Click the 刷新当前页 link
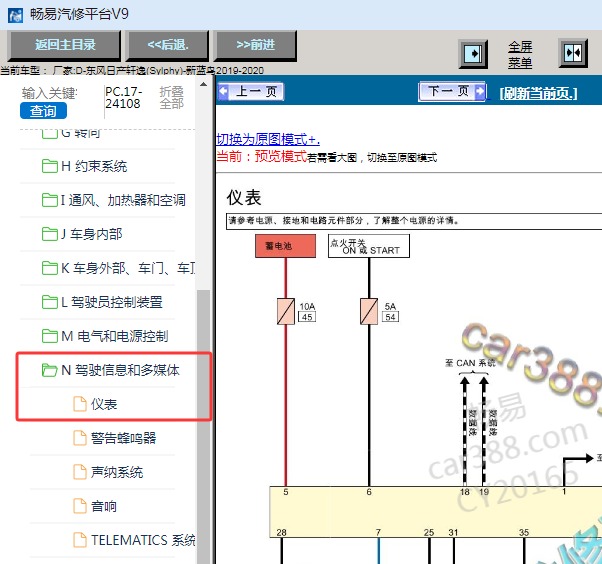602x564 pixels. pyautogui.click(x=538, y=93)
